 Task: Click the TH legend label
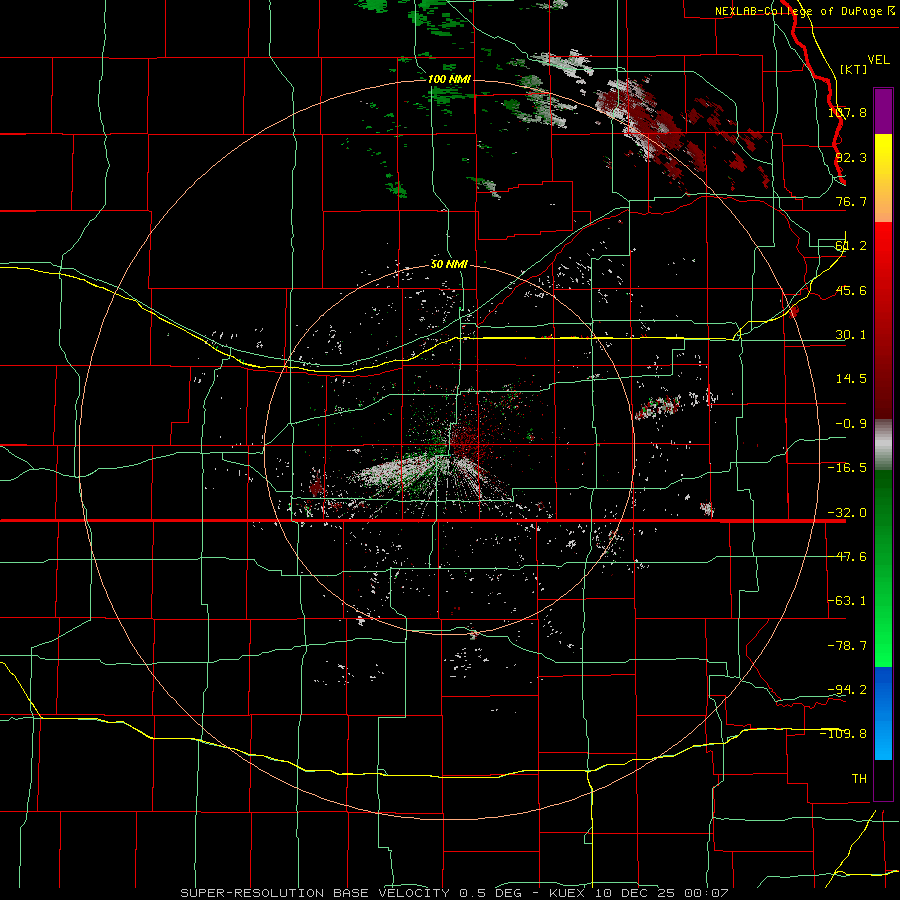(859, 778)
